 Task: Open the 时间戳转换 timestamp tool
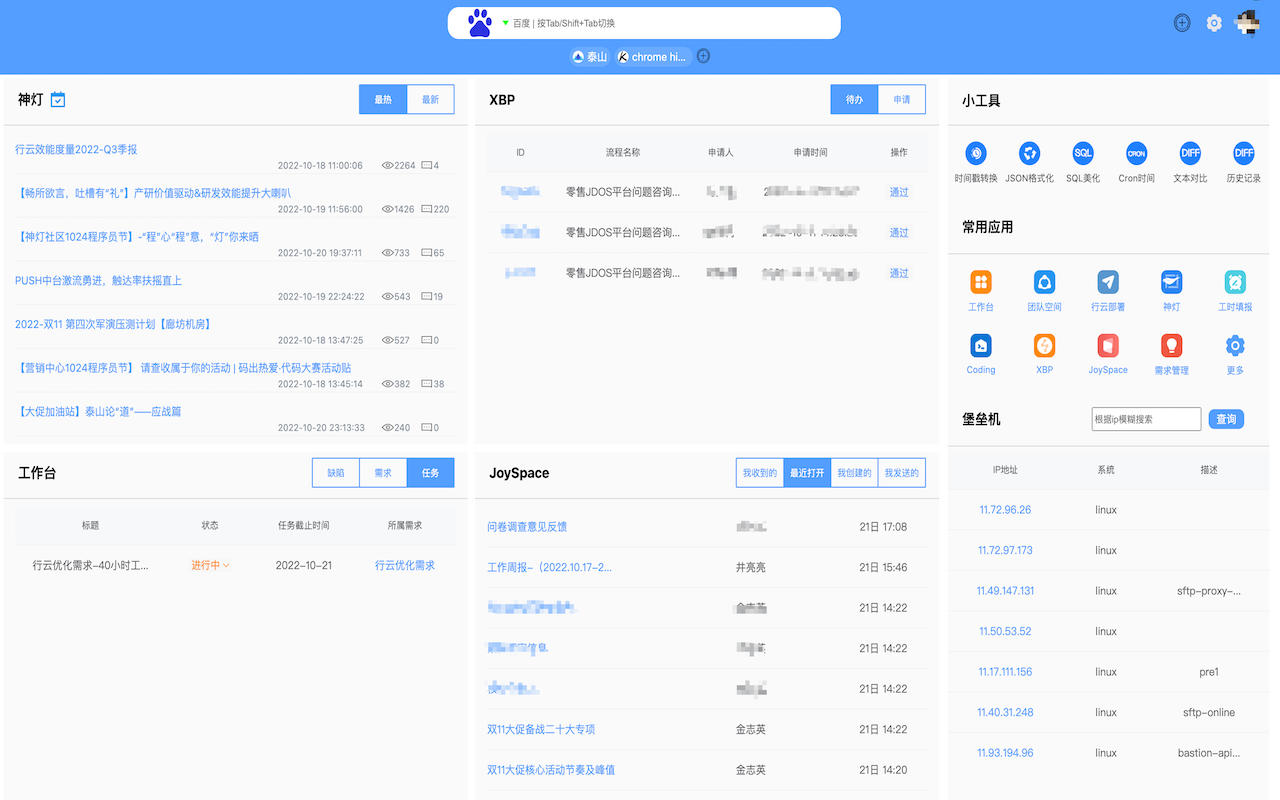click(x=976, y=160)
